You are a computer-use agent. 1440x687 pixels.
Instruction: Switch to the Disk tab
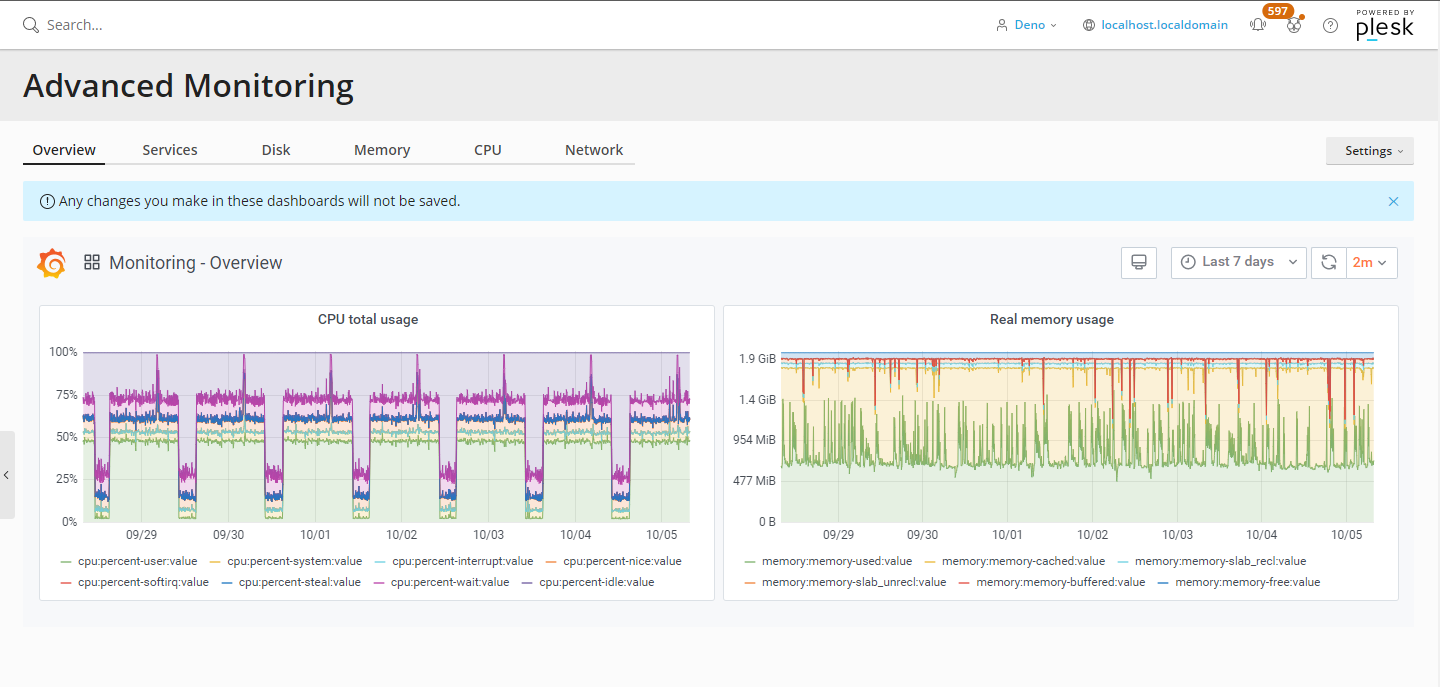[x=276, y=150]
